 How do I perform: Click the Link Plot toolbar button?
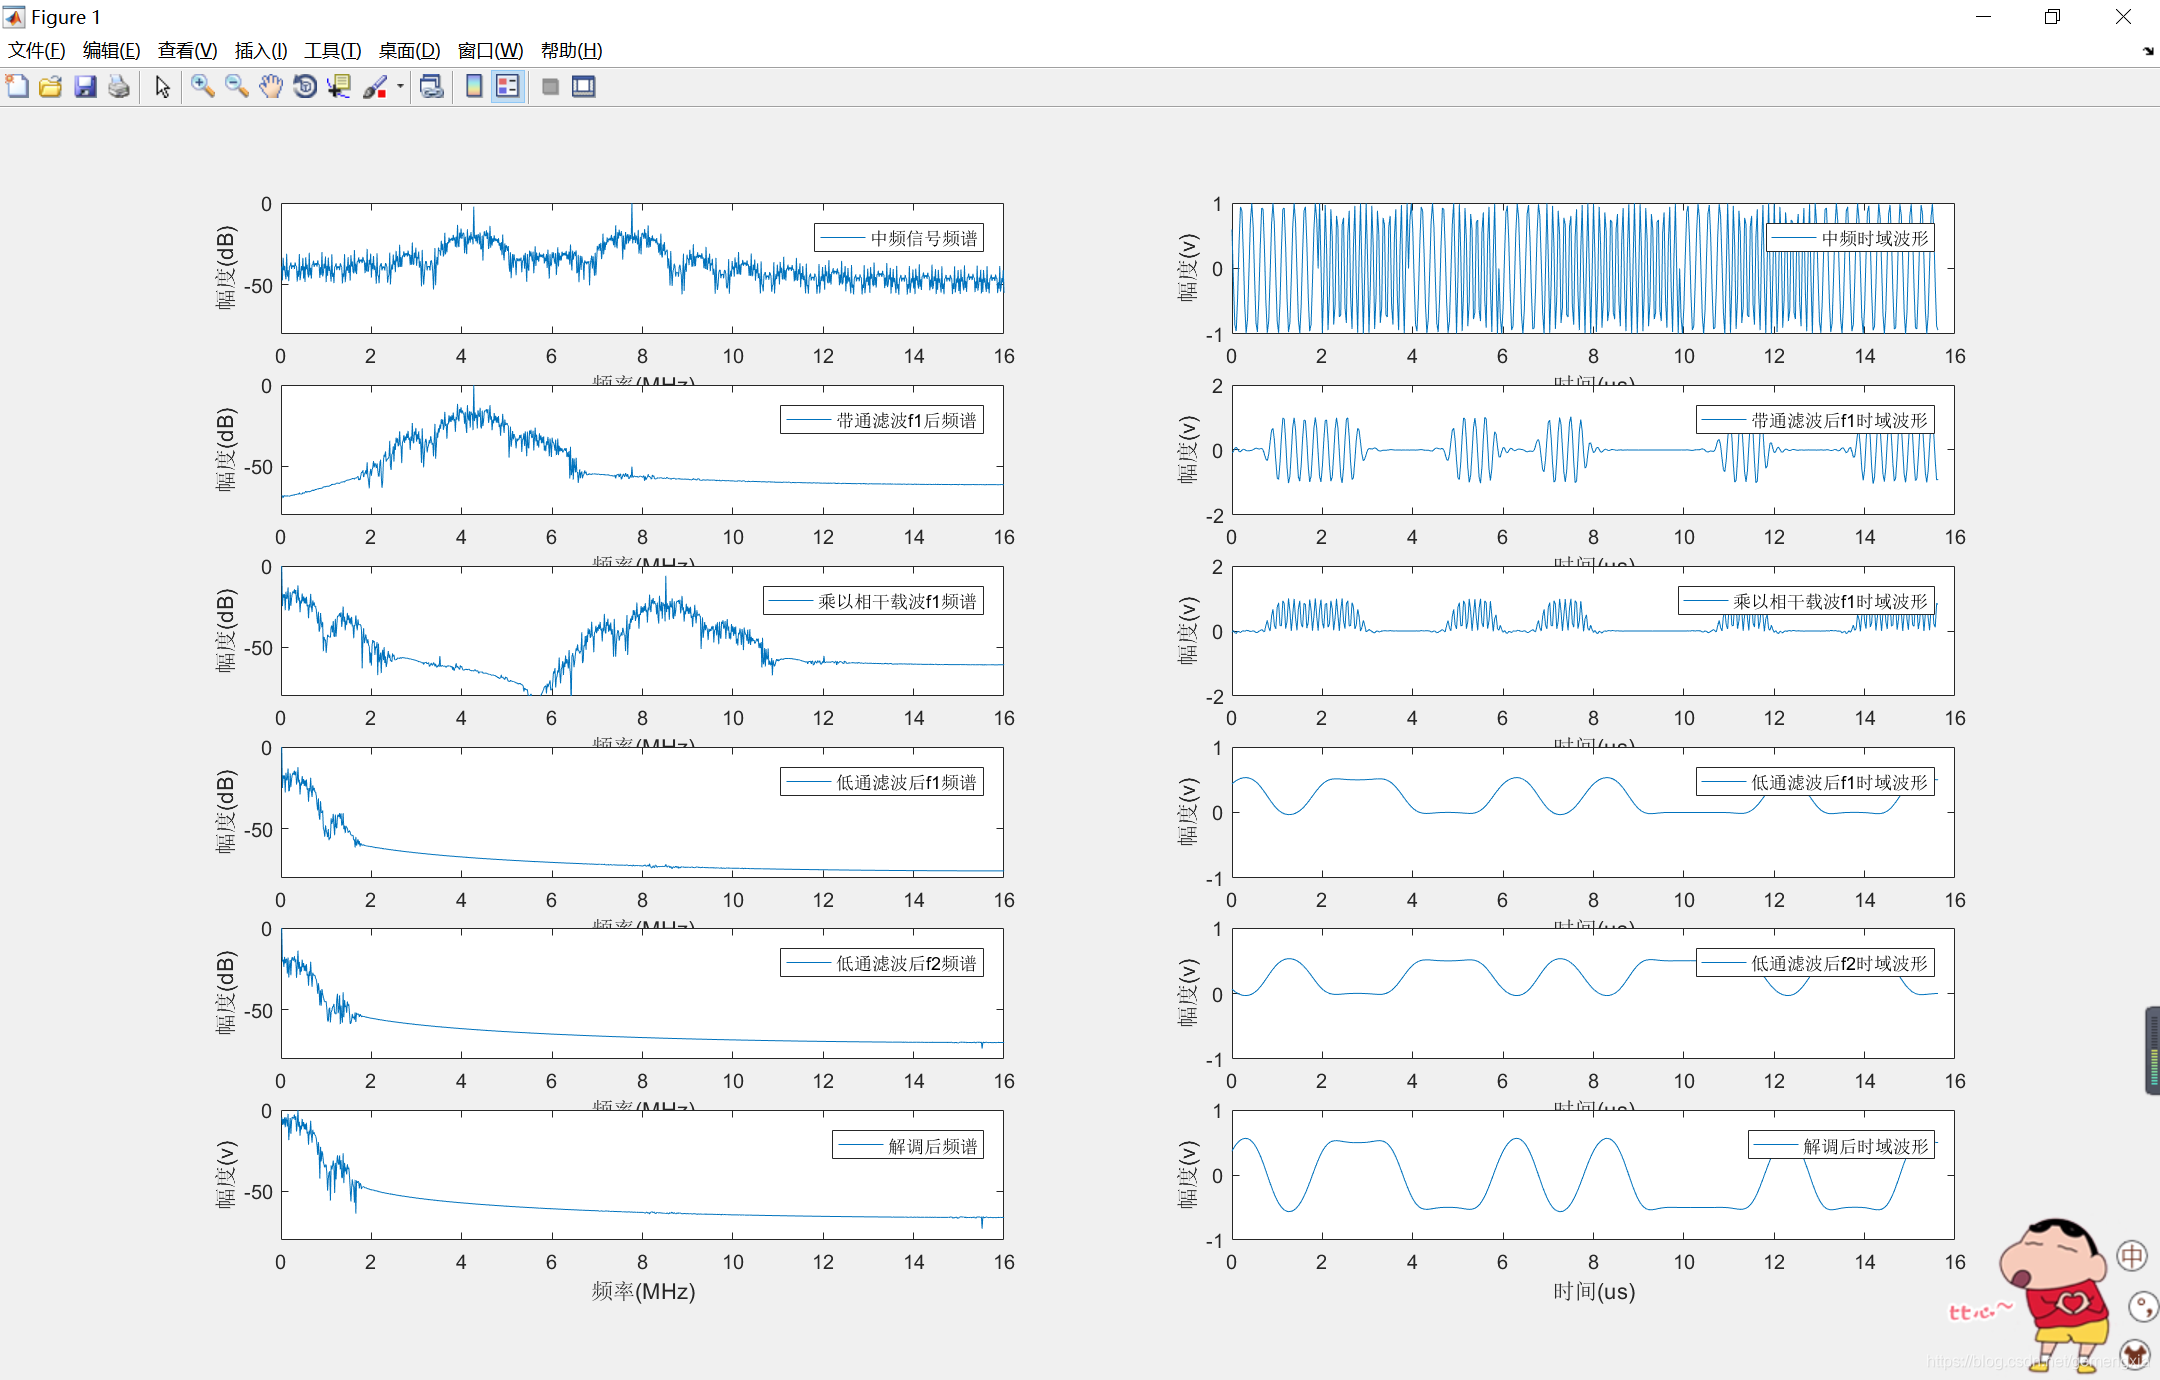[431, 87]
